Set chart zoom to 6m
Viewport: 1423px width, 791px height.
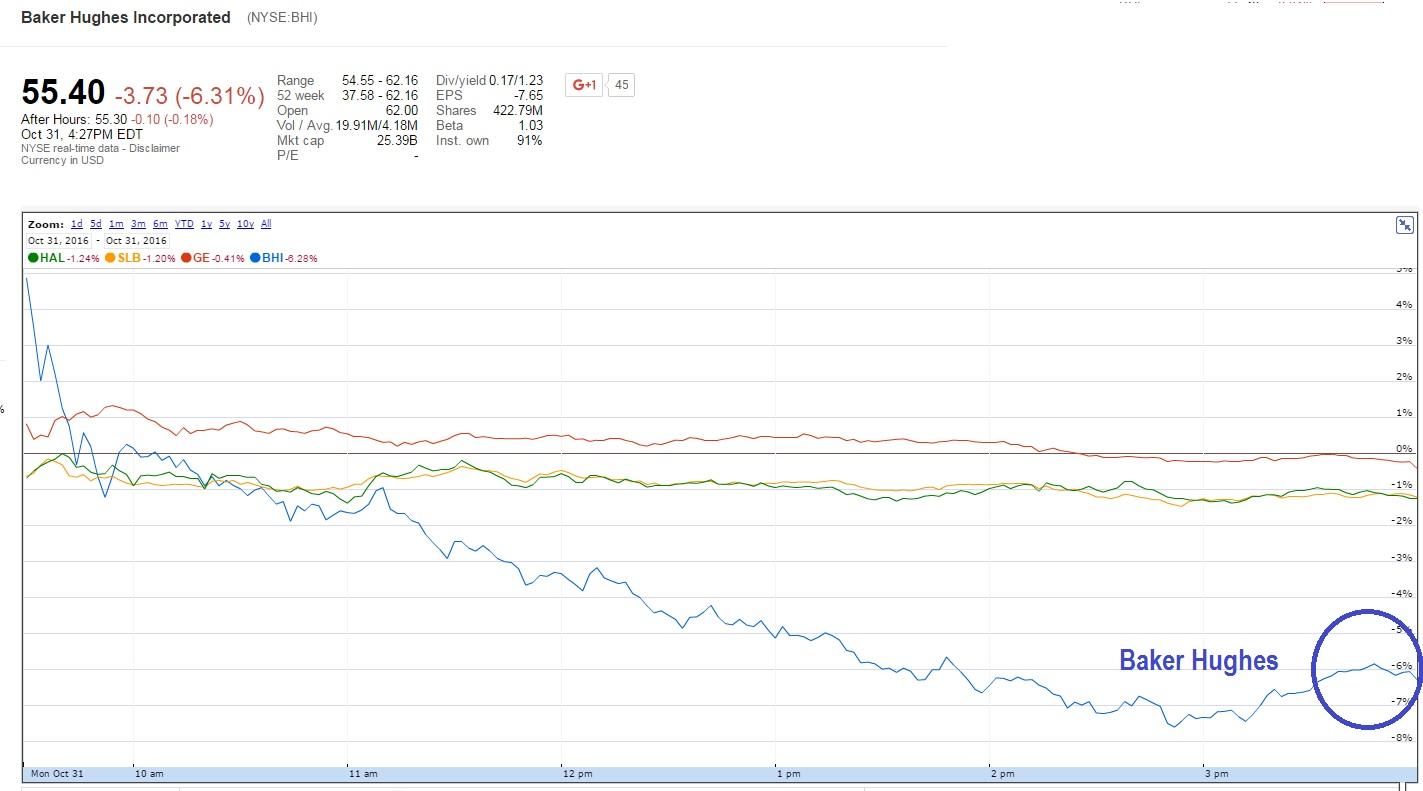pos(160,224)
